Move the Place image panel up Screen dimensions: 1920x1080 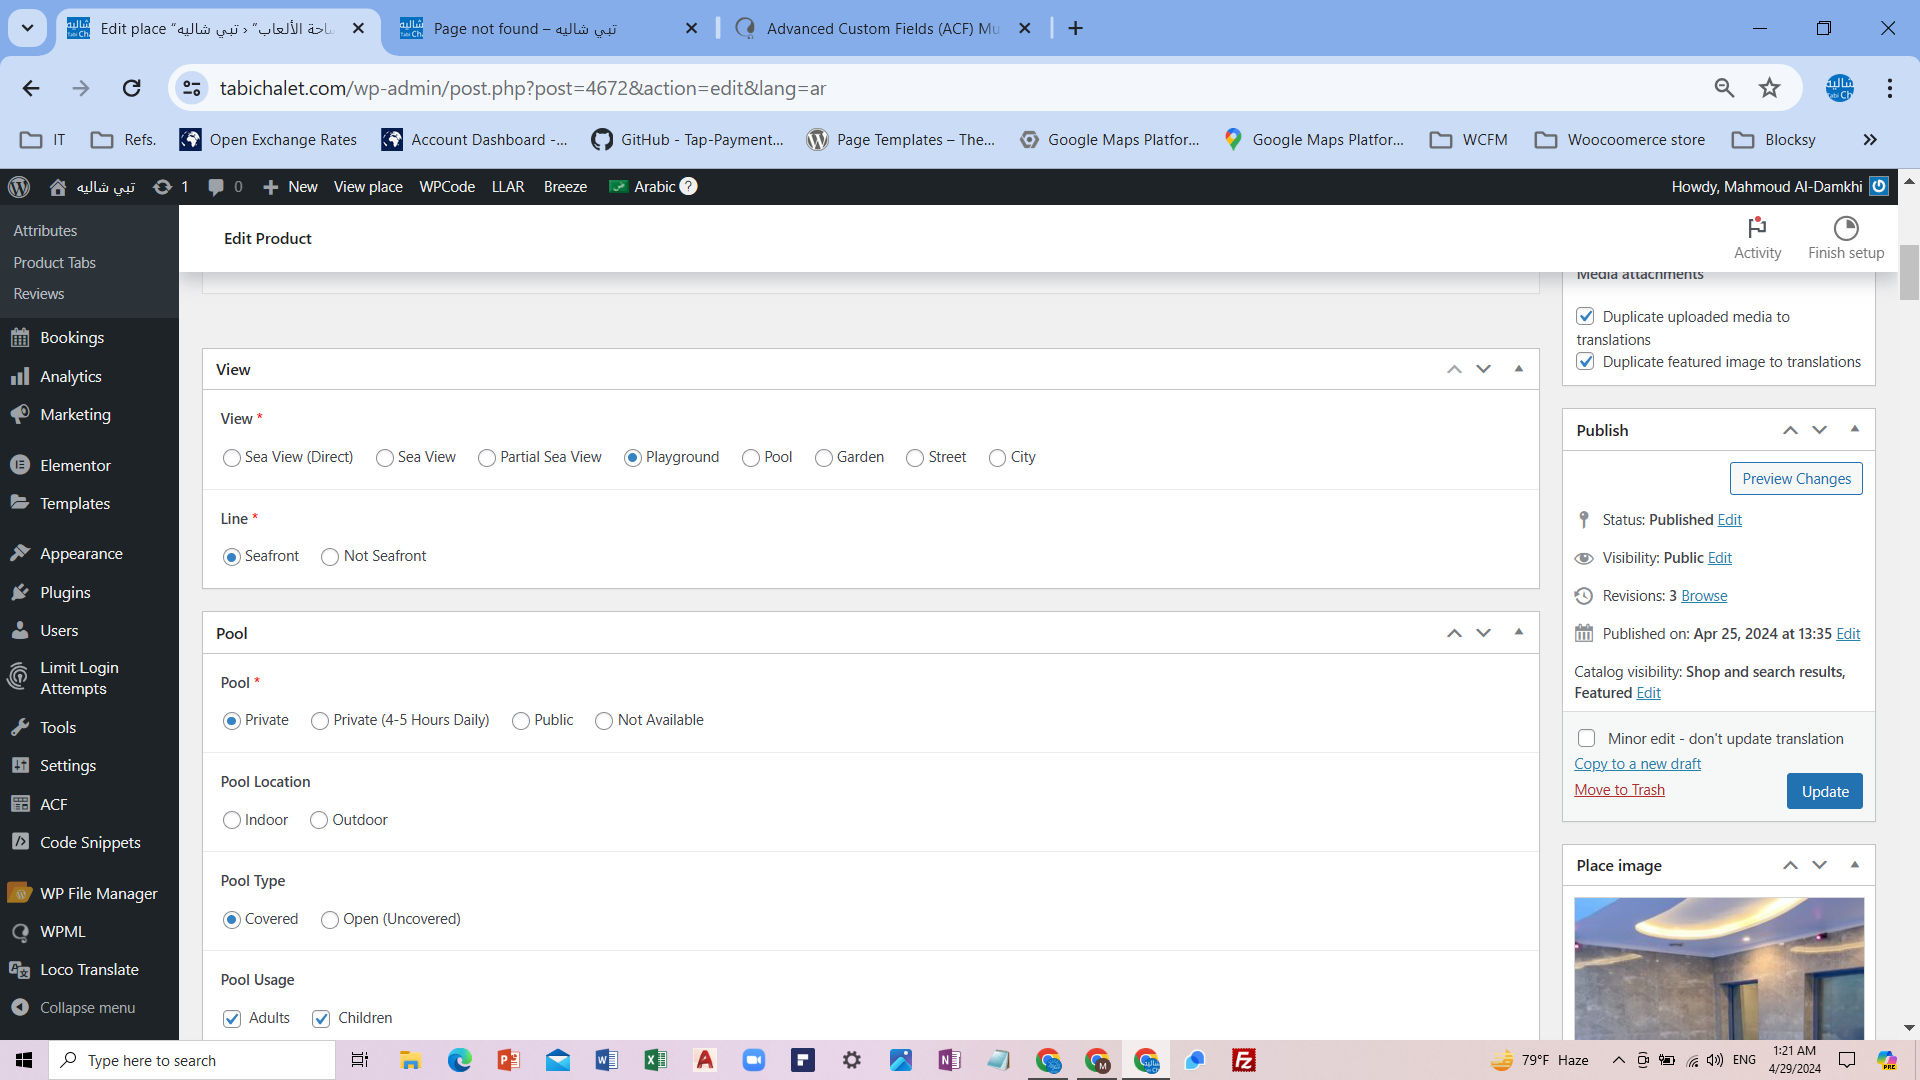click(x=1790, y=865)
